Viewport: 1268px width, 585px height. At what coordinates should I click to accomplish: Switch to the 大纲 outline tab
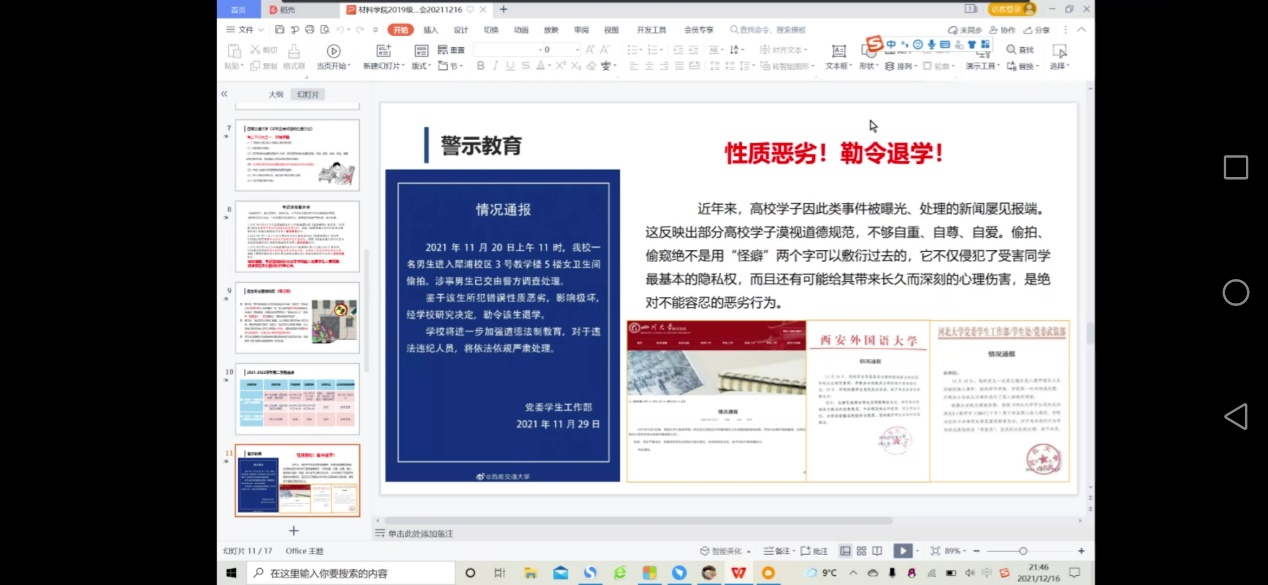(275, 94)
